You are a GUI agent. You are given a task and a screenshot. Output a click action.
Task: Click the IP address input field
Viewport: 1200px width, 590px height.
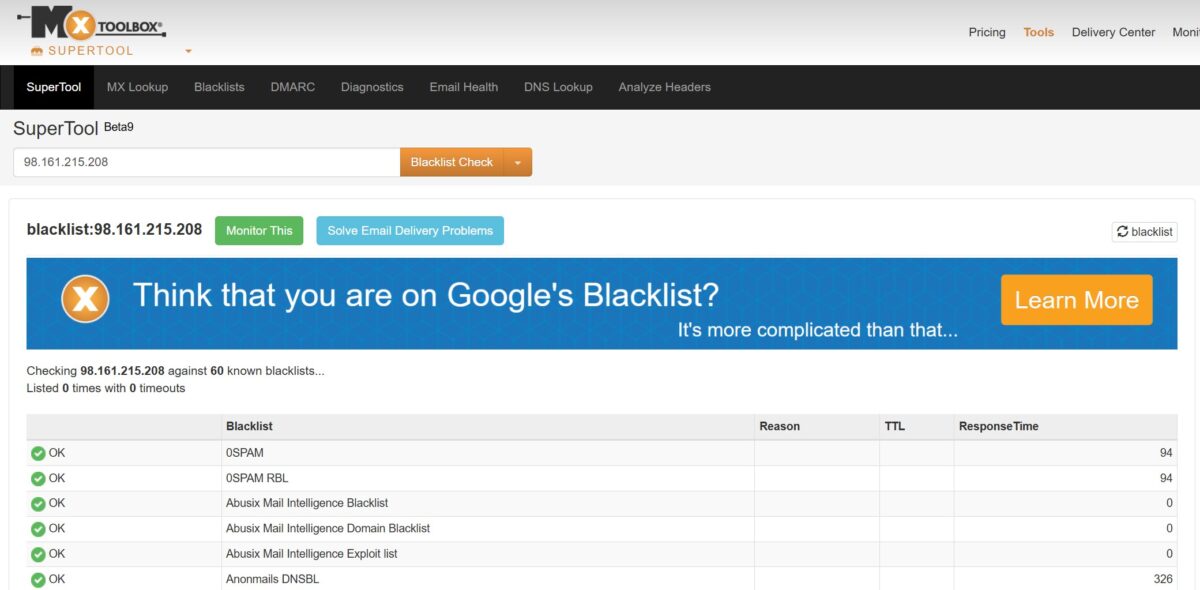(207, 162)
